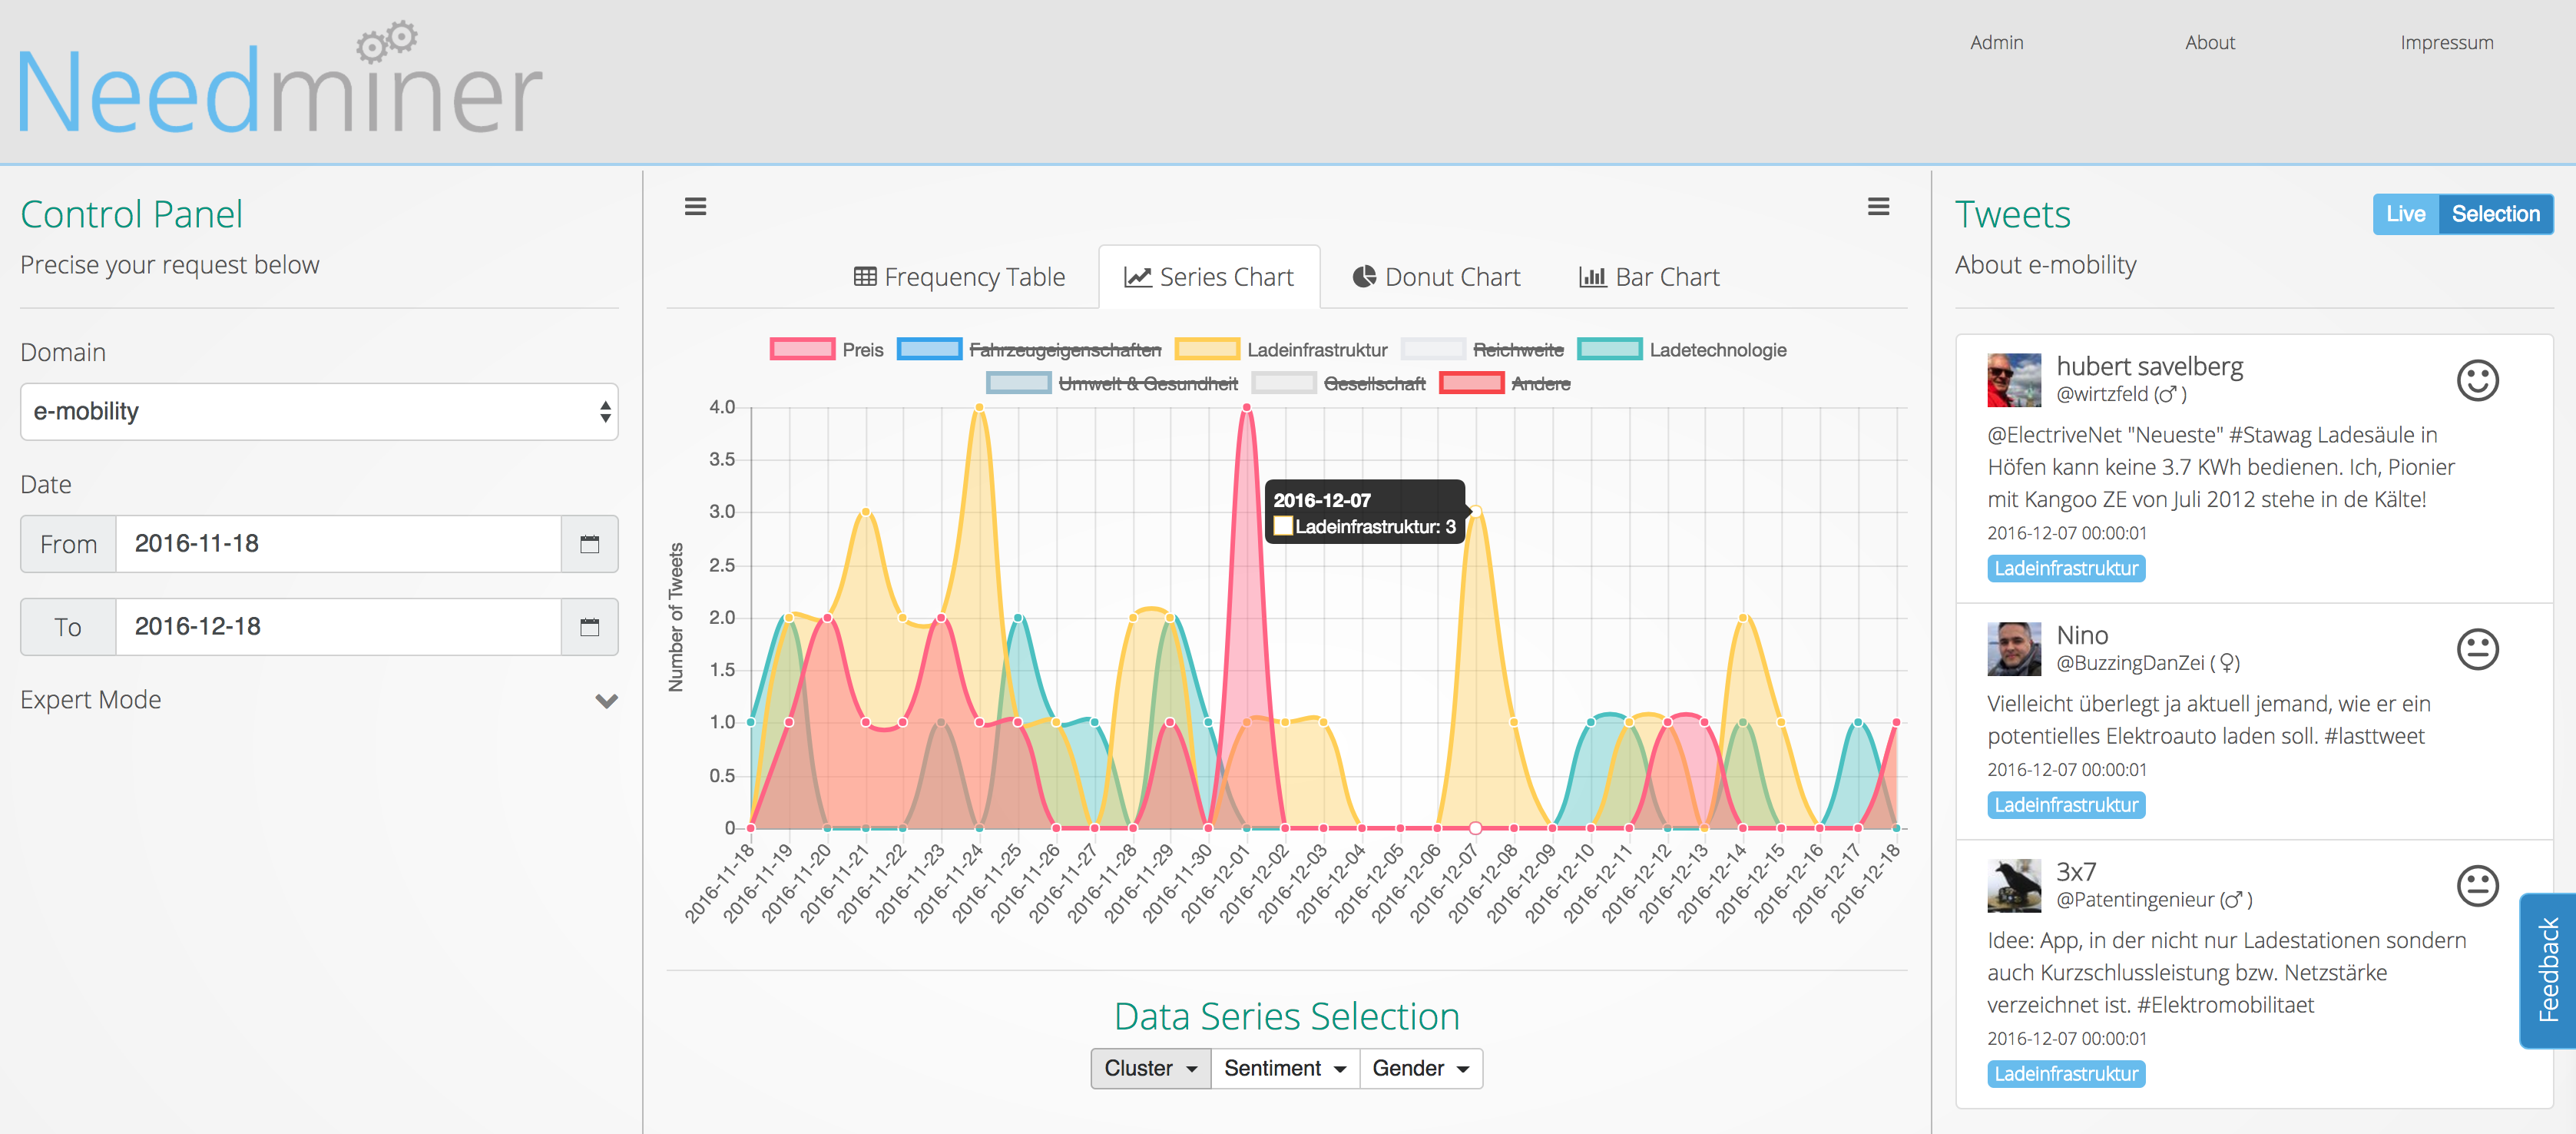The width and height of the screenshot is (2576, 1134).
Task: Open the Impressum page
Action: (2446, 43)
